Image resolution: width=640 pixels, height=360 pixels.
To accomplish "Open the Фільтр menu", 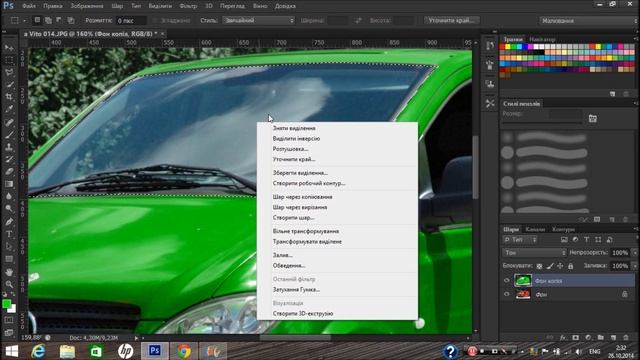I will tap(188, 6).
